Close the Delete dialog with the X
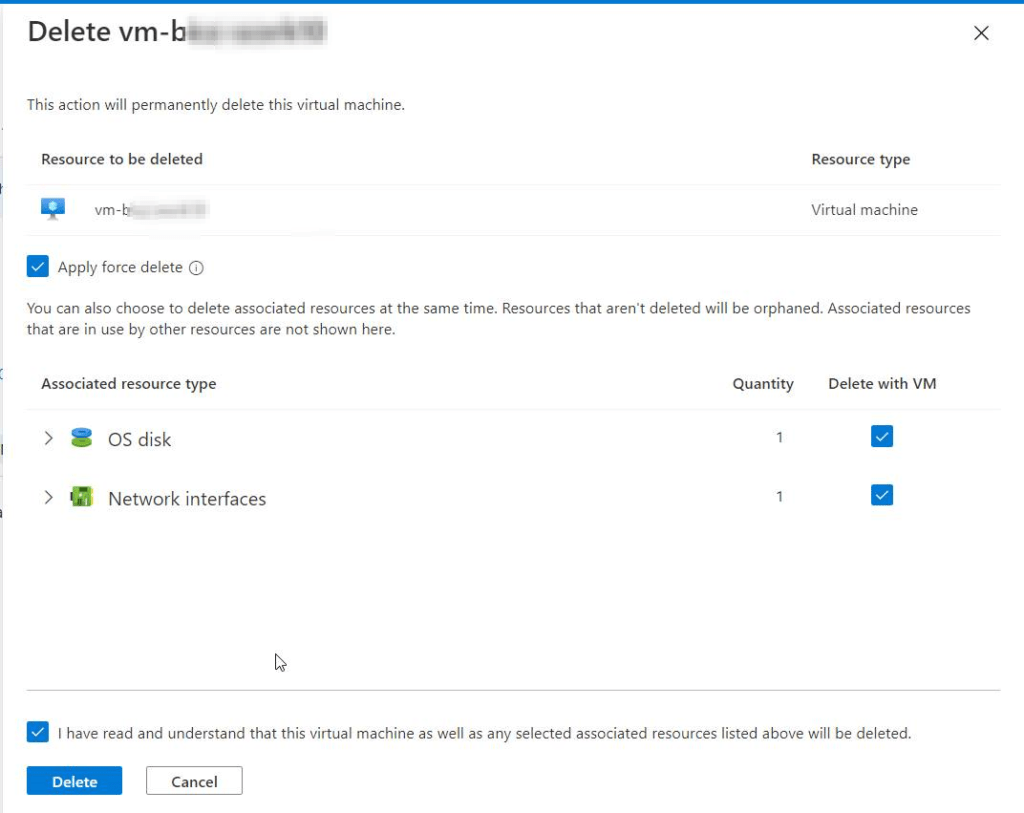Viewport: 1024px width, 813px height. [981, 33]
